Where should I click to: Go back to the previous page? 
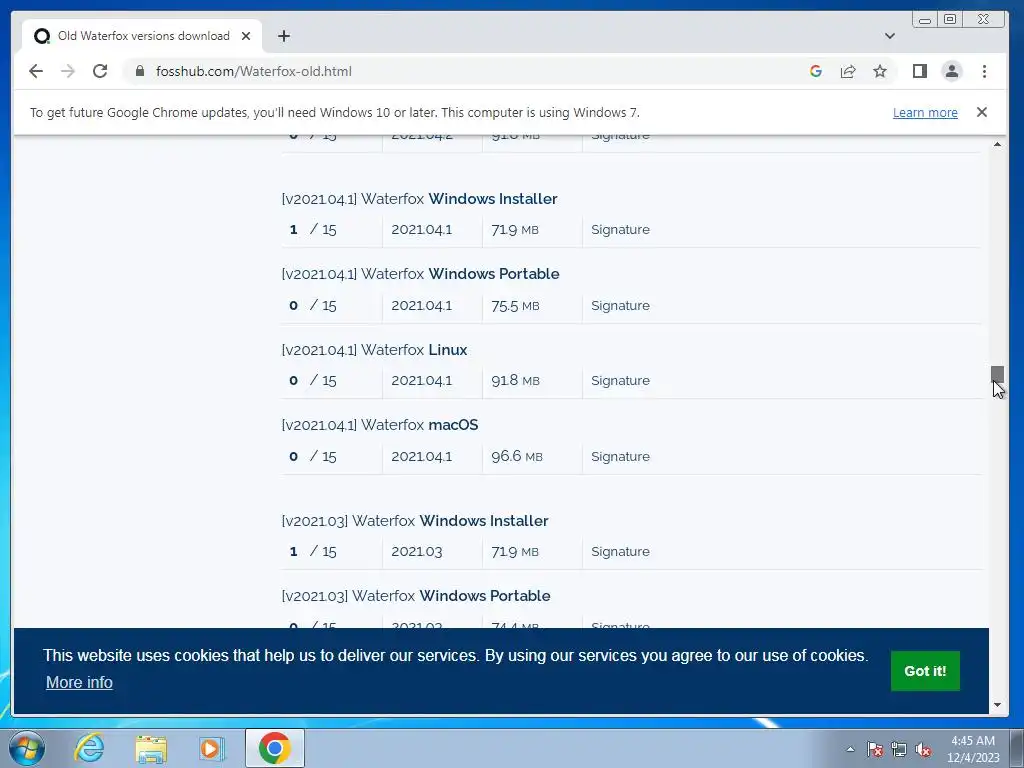pos(36,71)
